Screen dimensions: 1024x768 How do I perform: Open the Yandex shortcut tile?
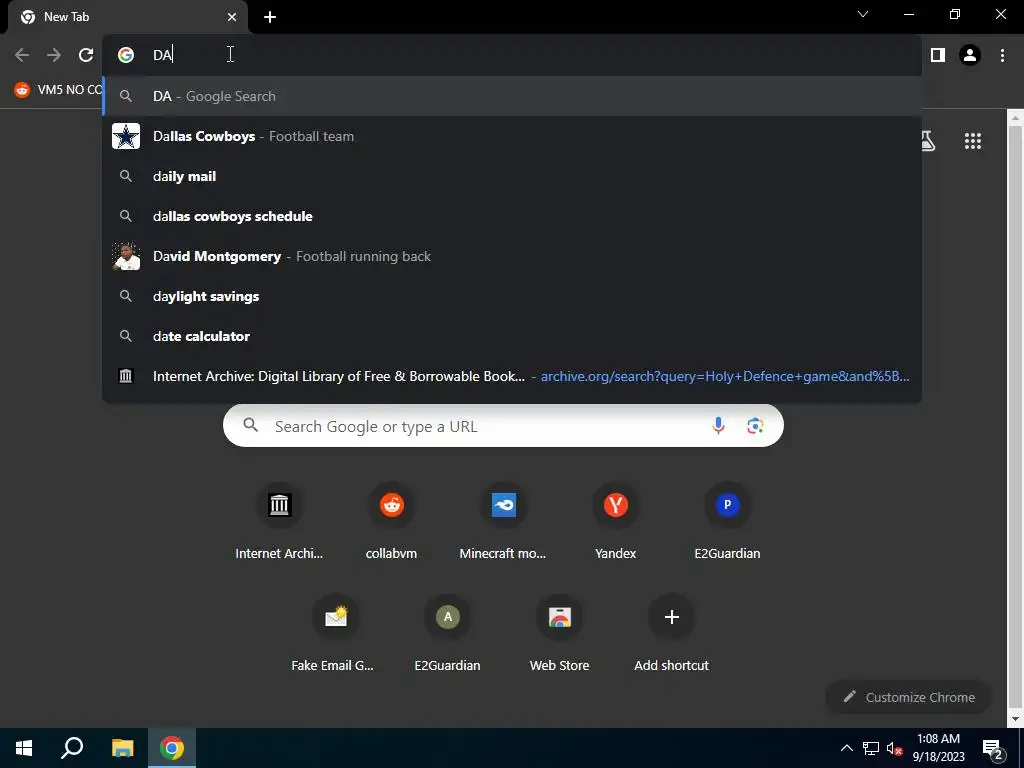click(615, 523)
